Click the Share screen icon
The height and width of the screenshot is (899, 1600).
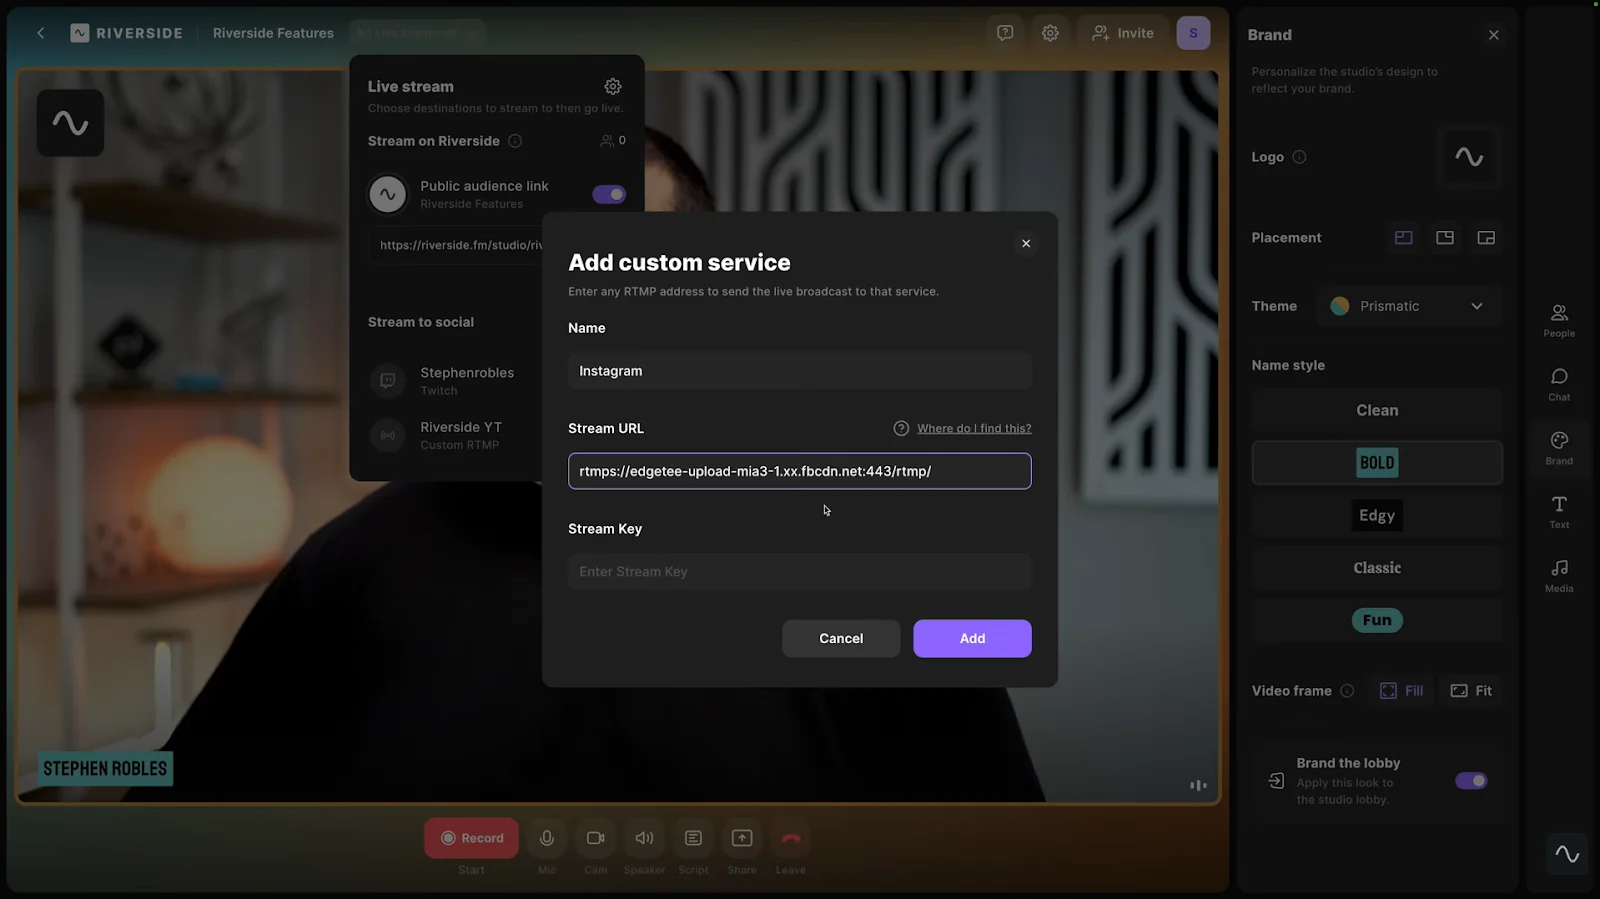(x=742, y=838)
